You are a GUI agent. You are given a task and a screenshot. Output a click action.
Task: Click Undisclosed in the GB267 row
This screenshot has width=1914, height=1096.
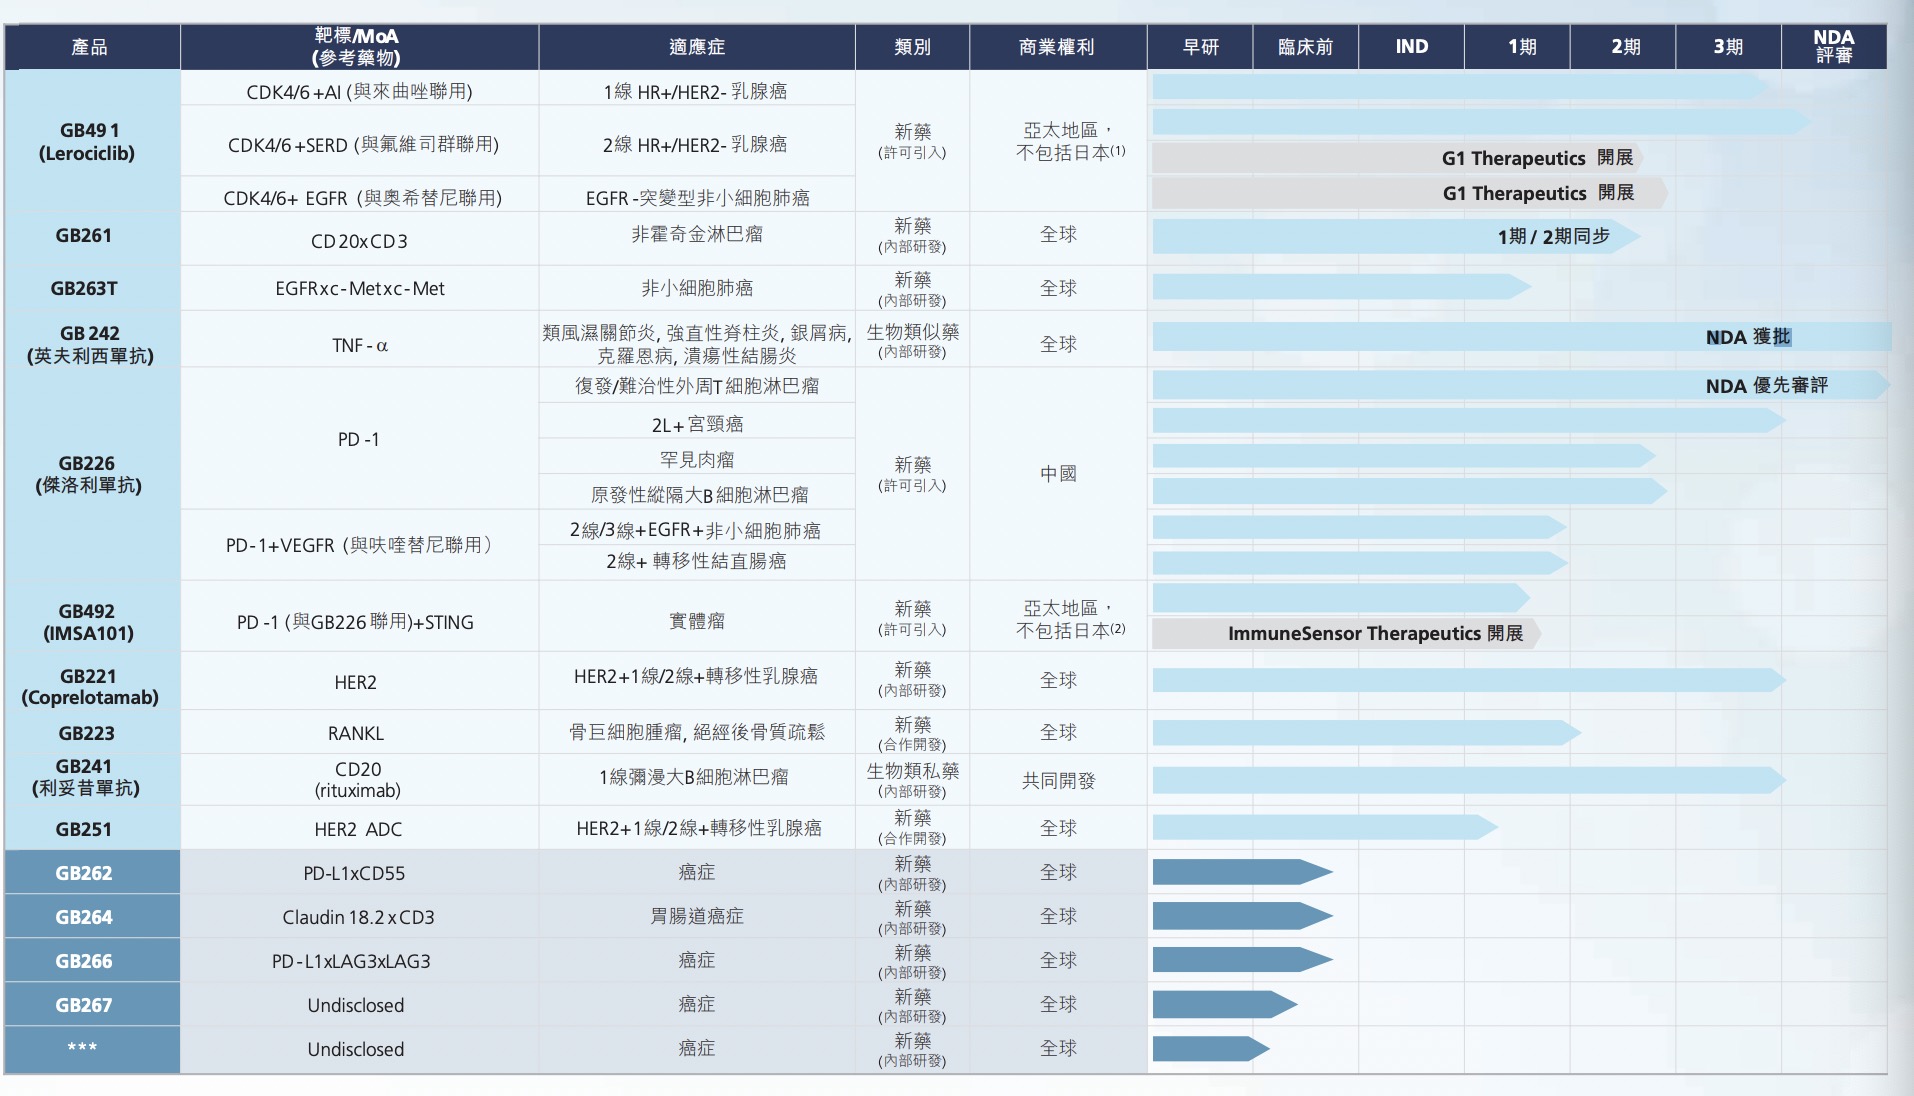(x=356, y=1005)
